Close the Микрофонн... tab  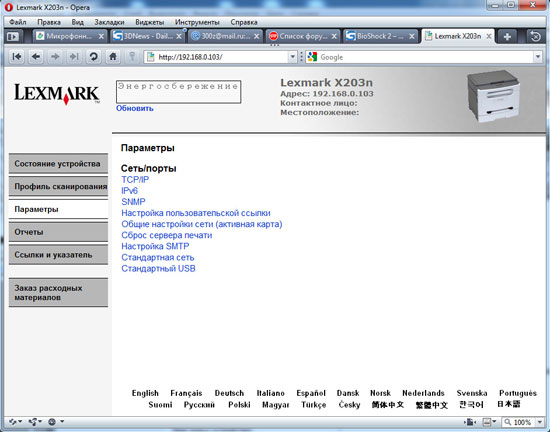coord(101,36)
